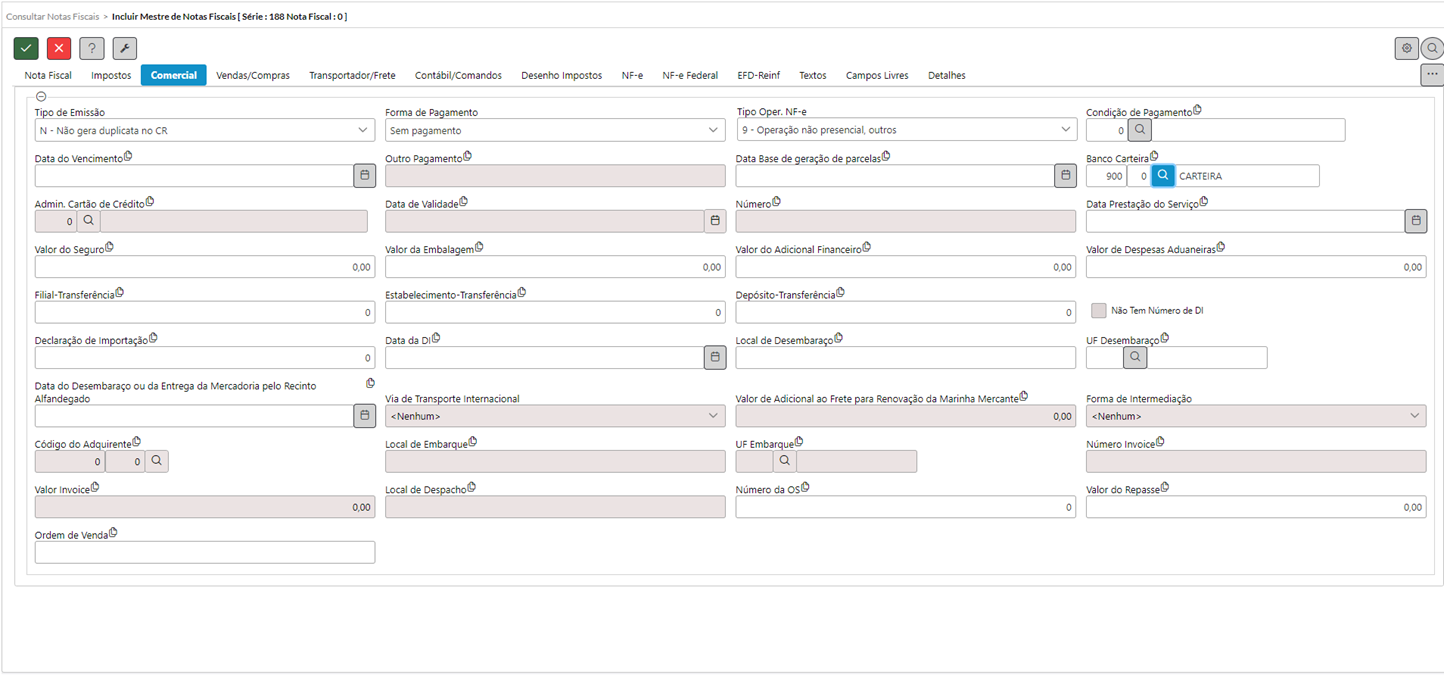Click the three-dots more tabs button
Viewport: 1444px width, 675px height.
[x=1432, y=74]
